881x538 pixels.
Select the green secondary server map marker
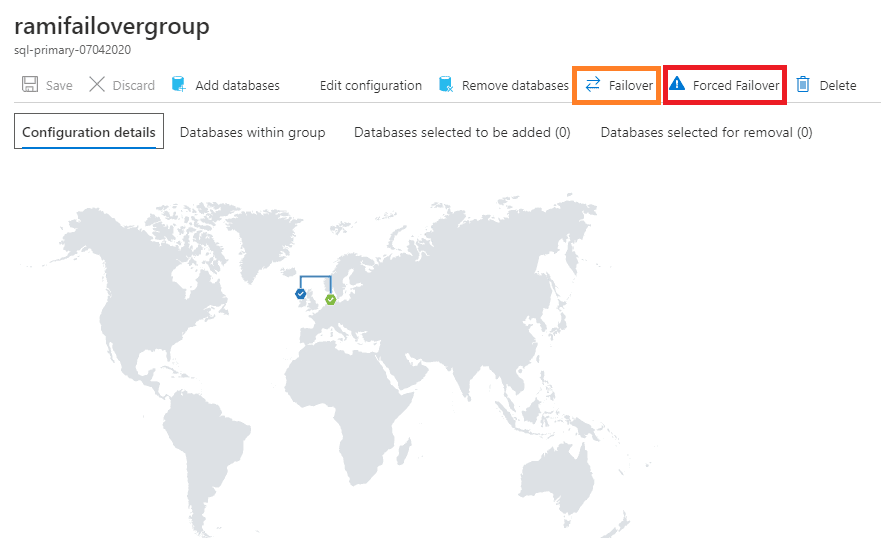point(330,298)
